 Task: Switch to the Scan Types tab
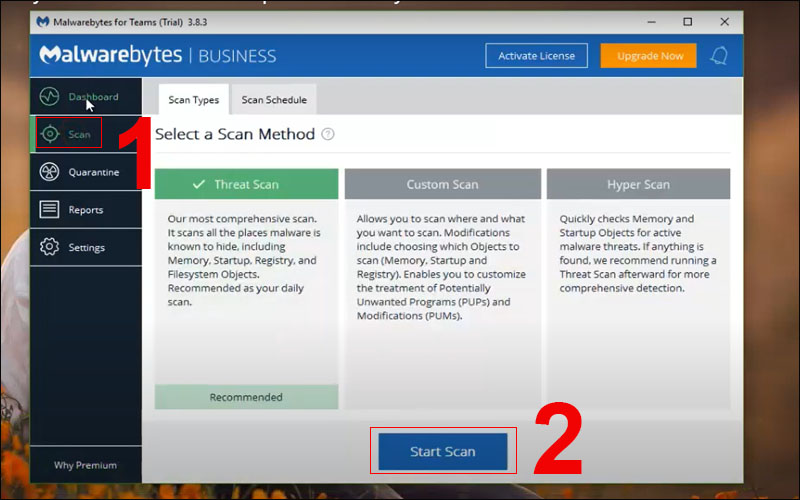point(193,99)
